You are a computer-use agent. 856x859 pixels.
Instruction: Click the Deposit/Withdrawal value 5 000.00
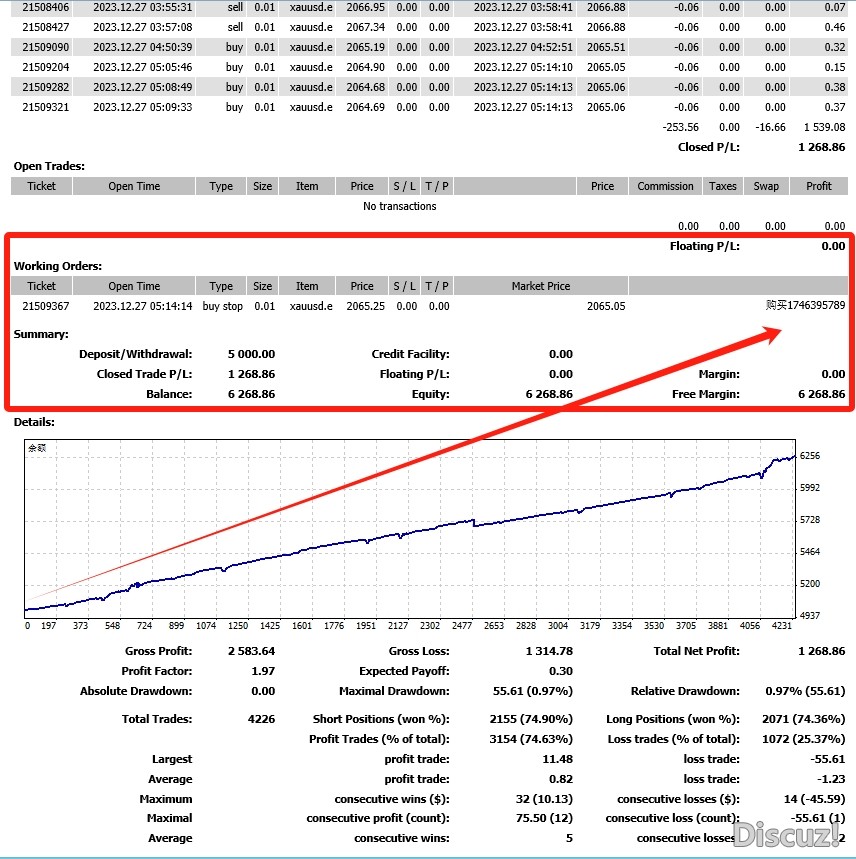251,354
